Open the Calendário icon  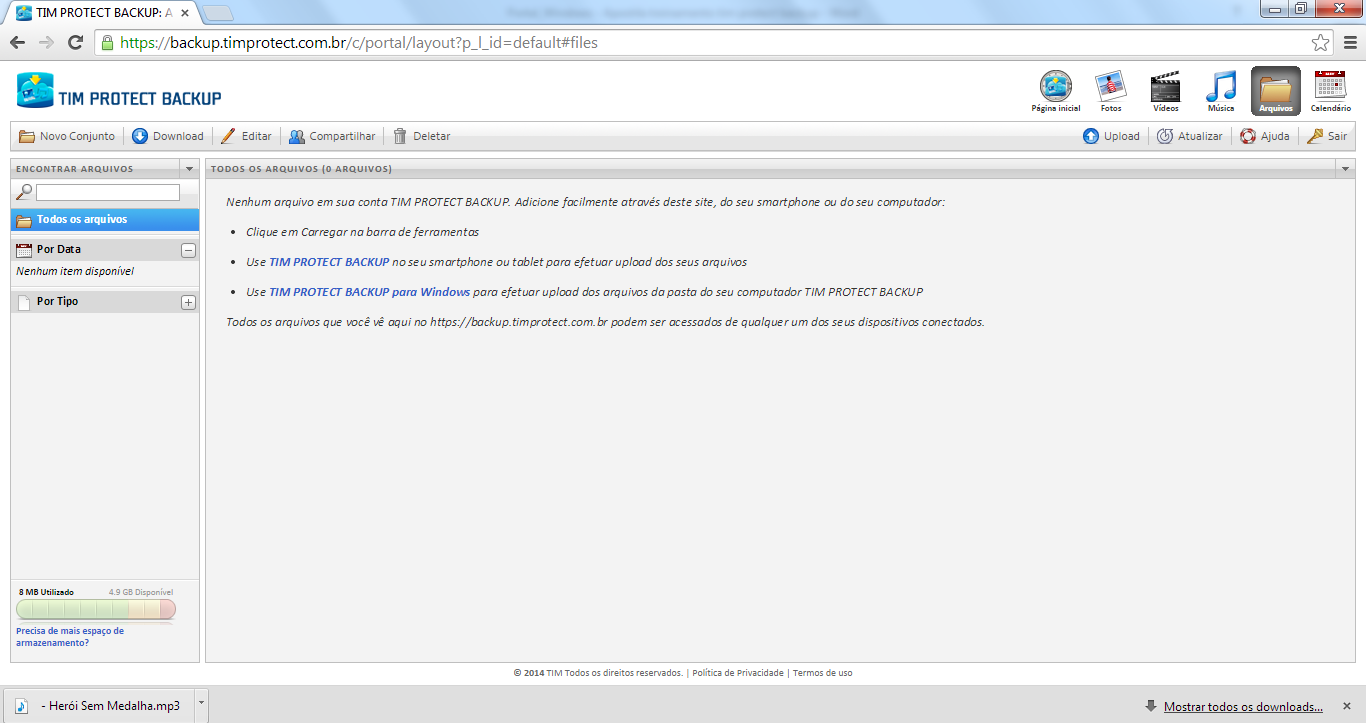(x=1330, y=91)
